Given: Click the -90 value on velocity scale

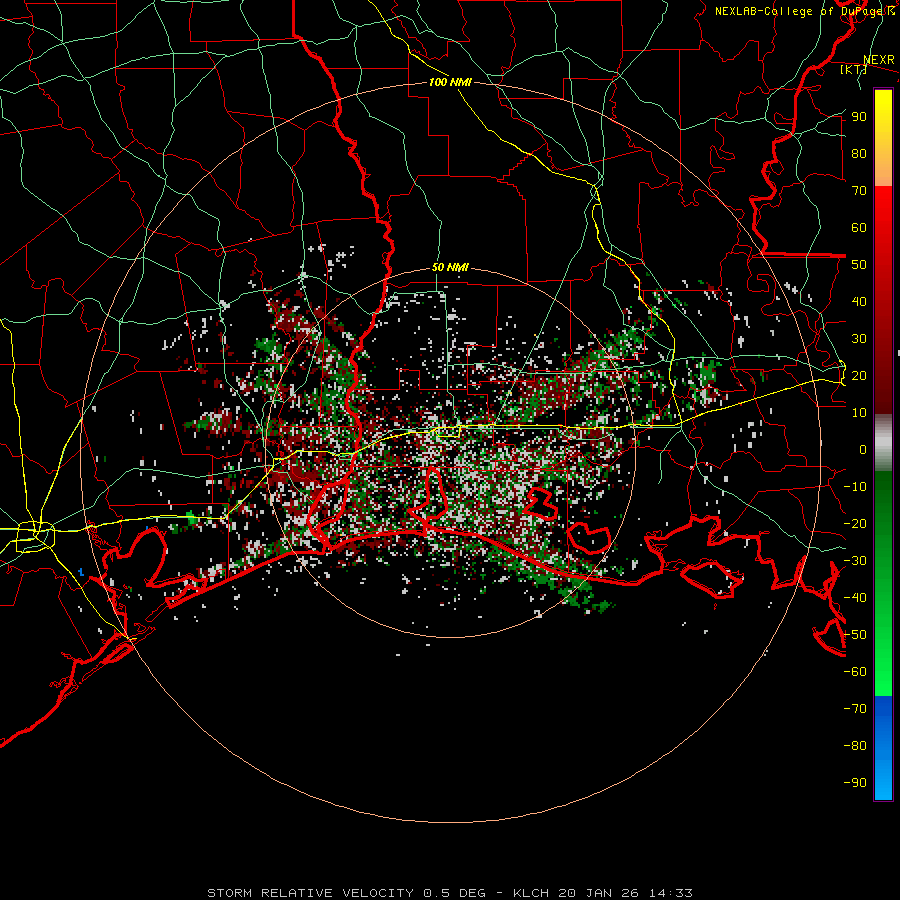Looking at the screenshot, I should tap(855, 783).
